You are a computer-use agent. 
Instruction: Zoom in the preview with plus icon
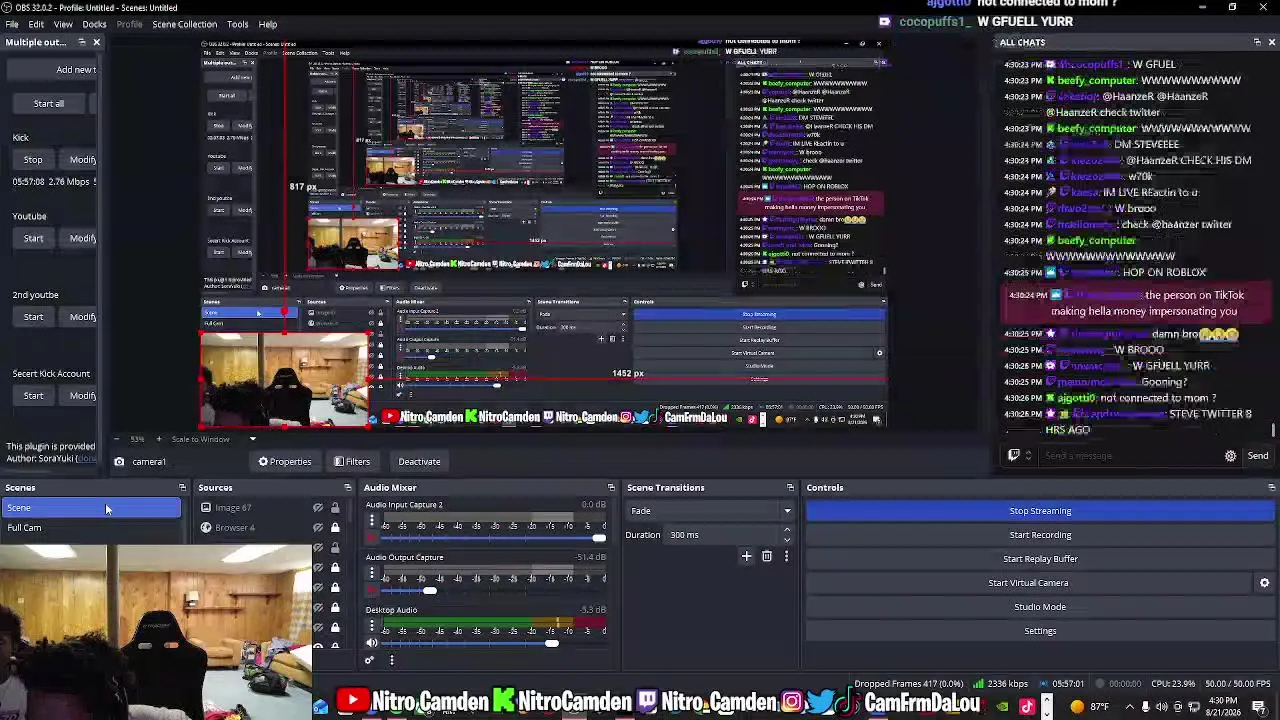[x=158, y=439]
